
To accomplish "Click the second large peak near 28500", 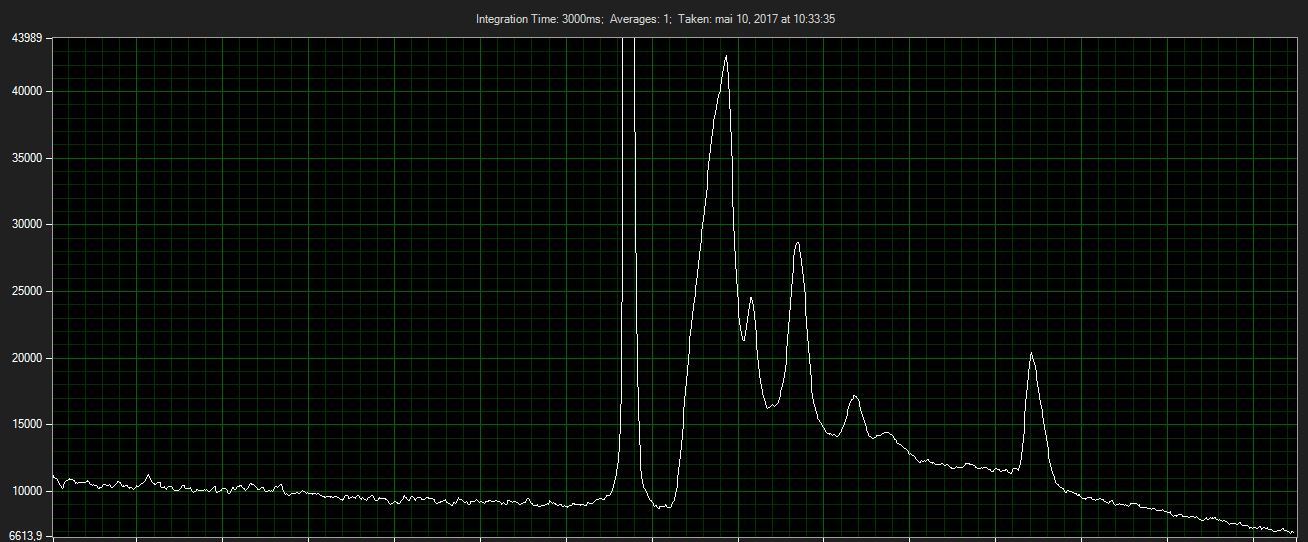I will tap(797, 244).
